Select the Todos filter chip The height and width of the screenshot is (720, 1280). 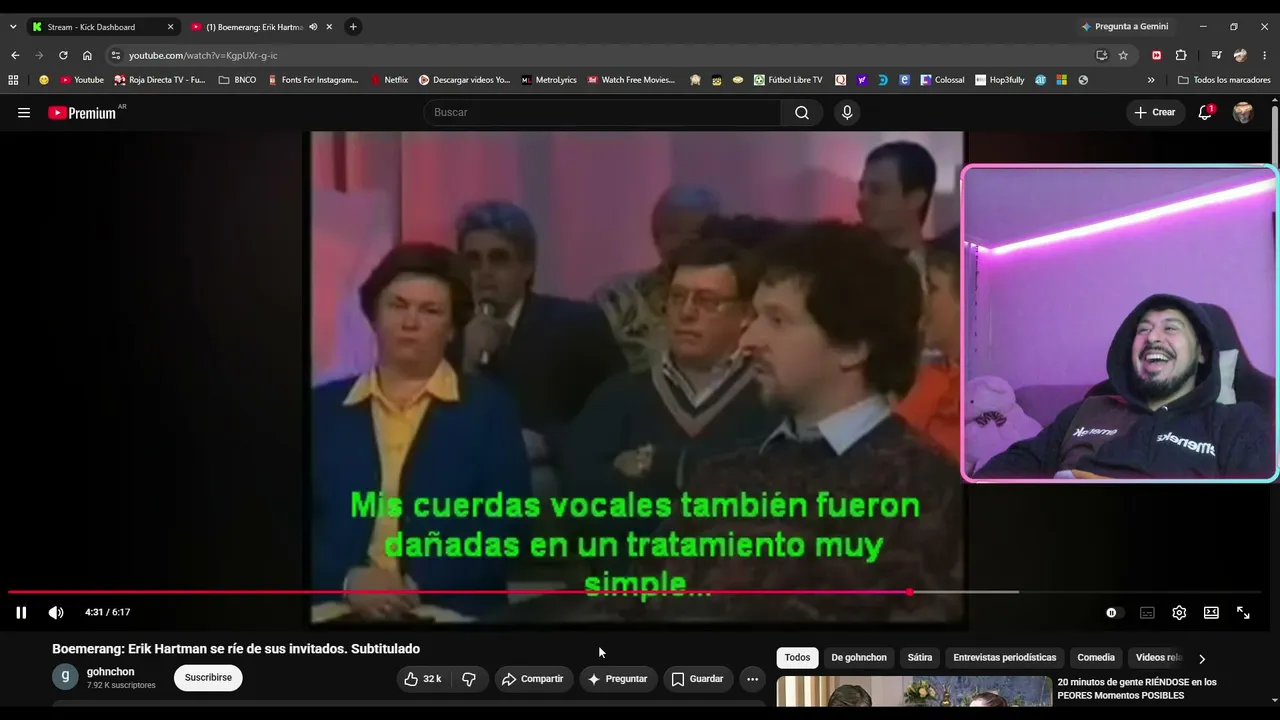click(x=797, y=658)
